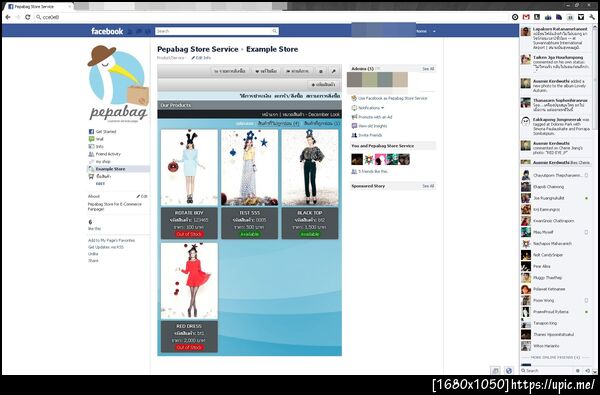600x395 pixels.
Task: Click Get Updates via RSS
Action: [106, 247]
